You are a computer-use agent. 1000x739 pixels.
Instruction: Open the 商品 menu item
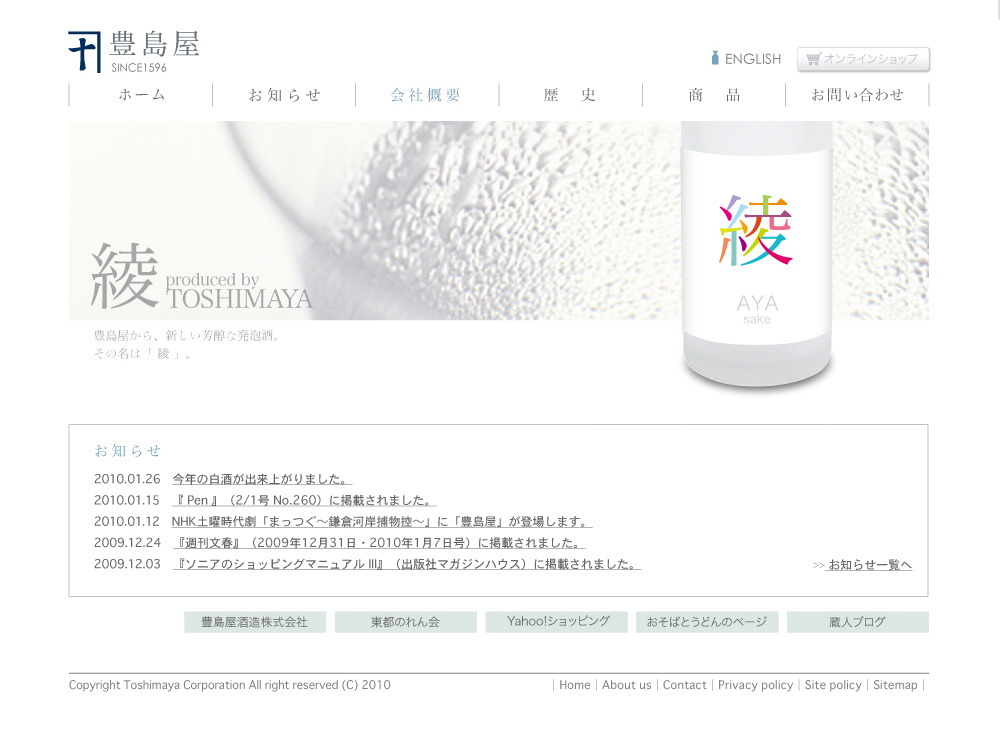tap(714, 95)
